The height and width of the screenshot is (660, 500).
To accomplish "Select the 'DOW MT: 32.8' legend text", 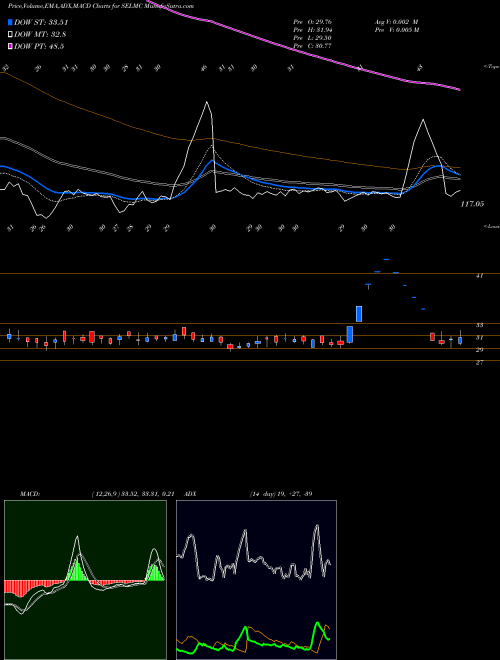I will pyautogui.click(x=40, y=35).
